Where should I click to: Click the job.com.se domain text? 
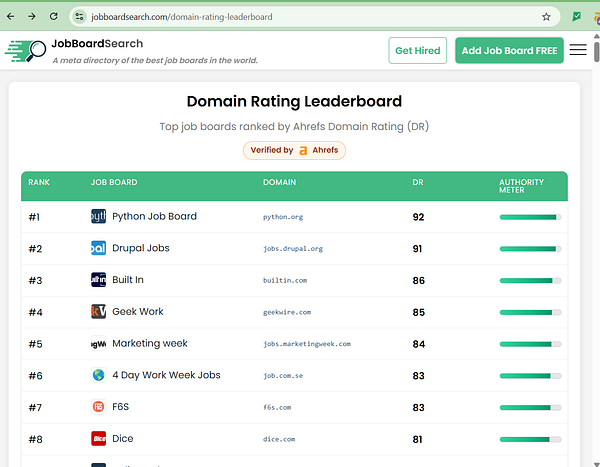tap(283, 376)
